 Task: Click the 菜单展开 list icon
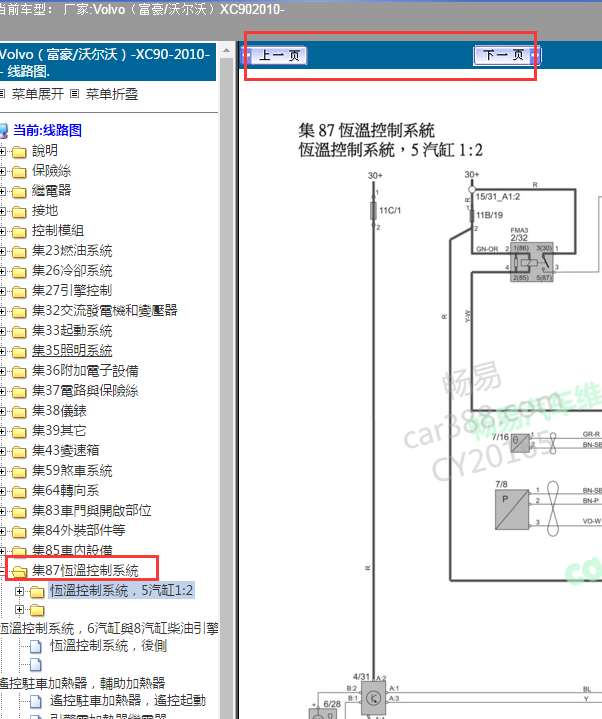click(x=2, y=94)
